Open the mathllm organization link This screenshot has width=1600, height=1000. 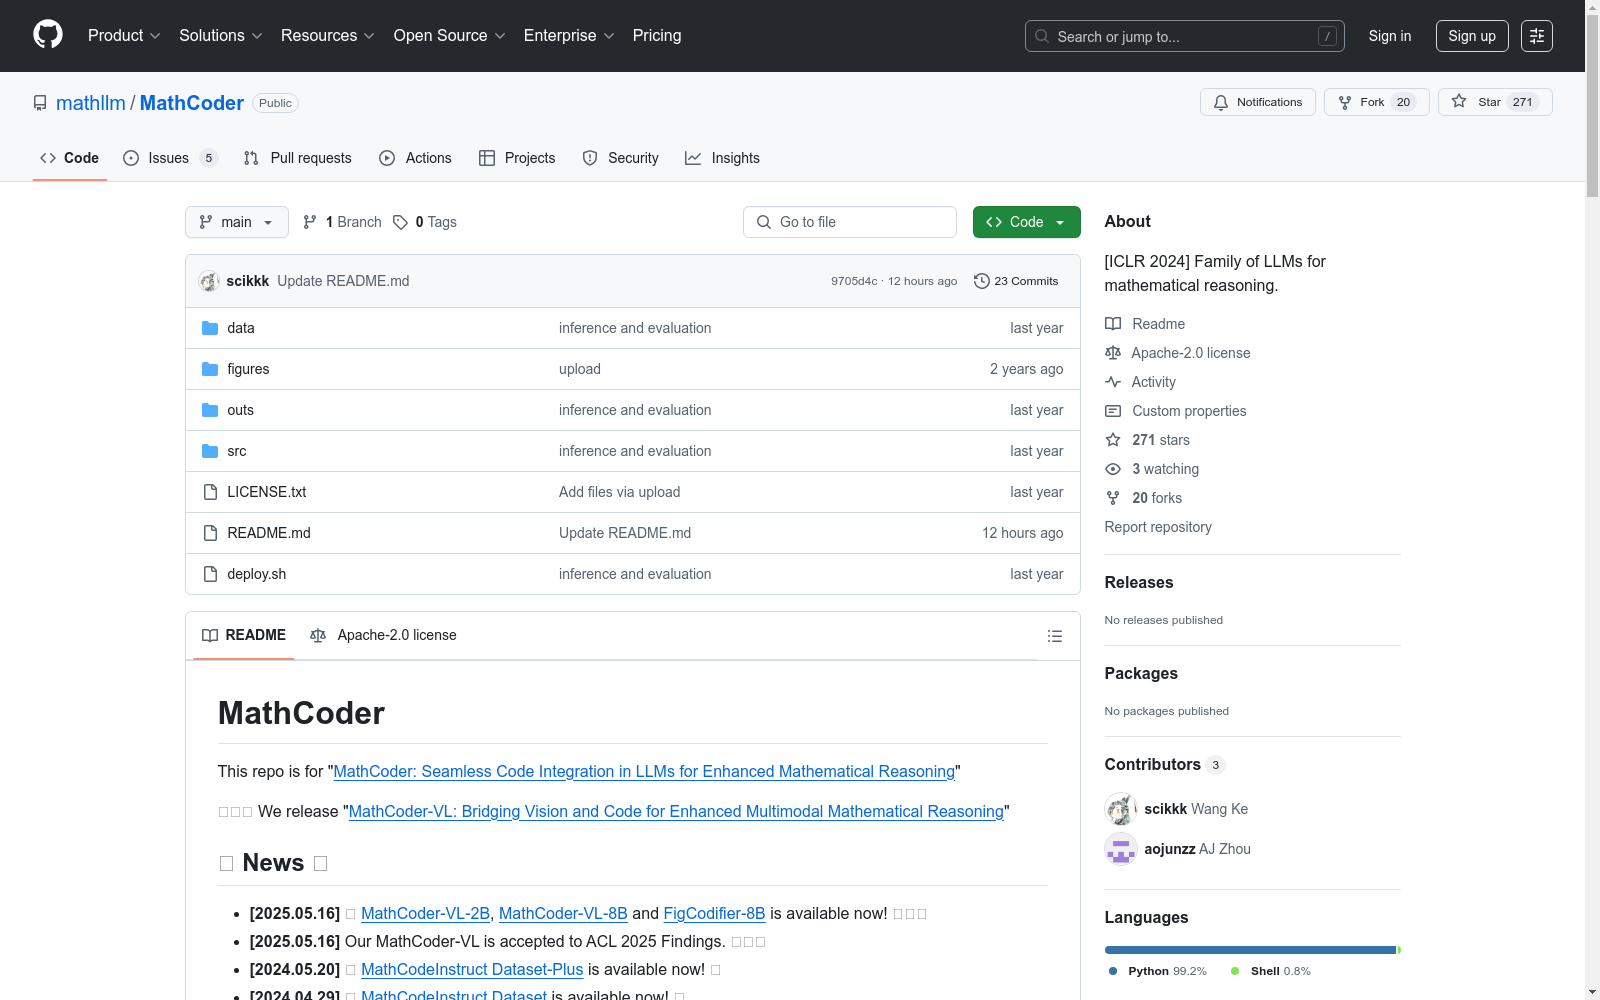tap(91, 103)
